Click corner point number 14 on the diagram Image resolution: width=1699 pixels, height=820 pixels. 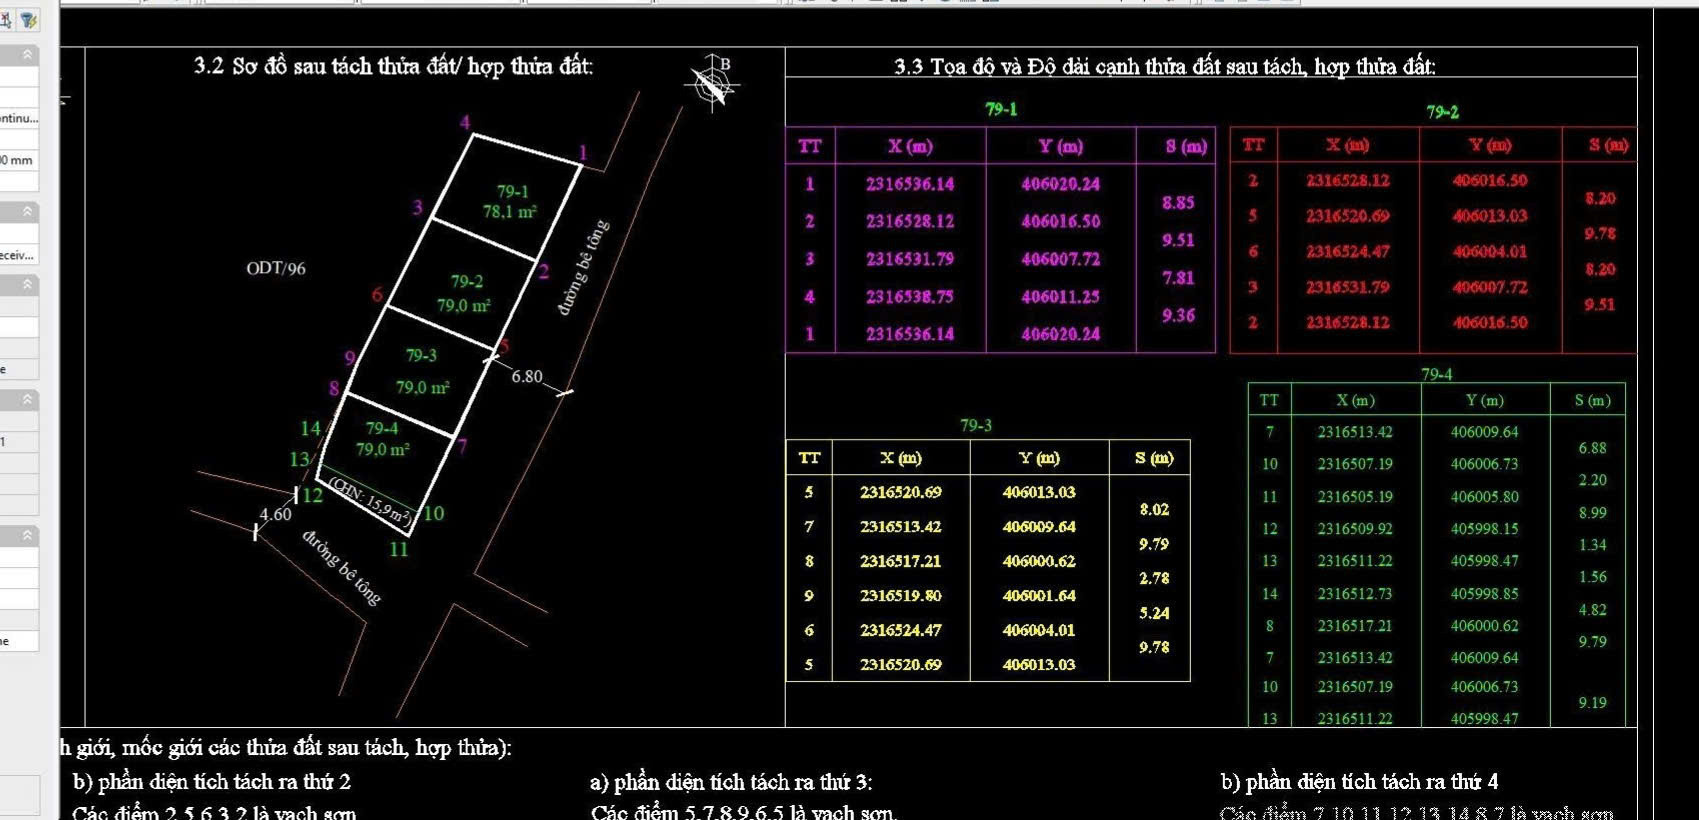(311, 428)
